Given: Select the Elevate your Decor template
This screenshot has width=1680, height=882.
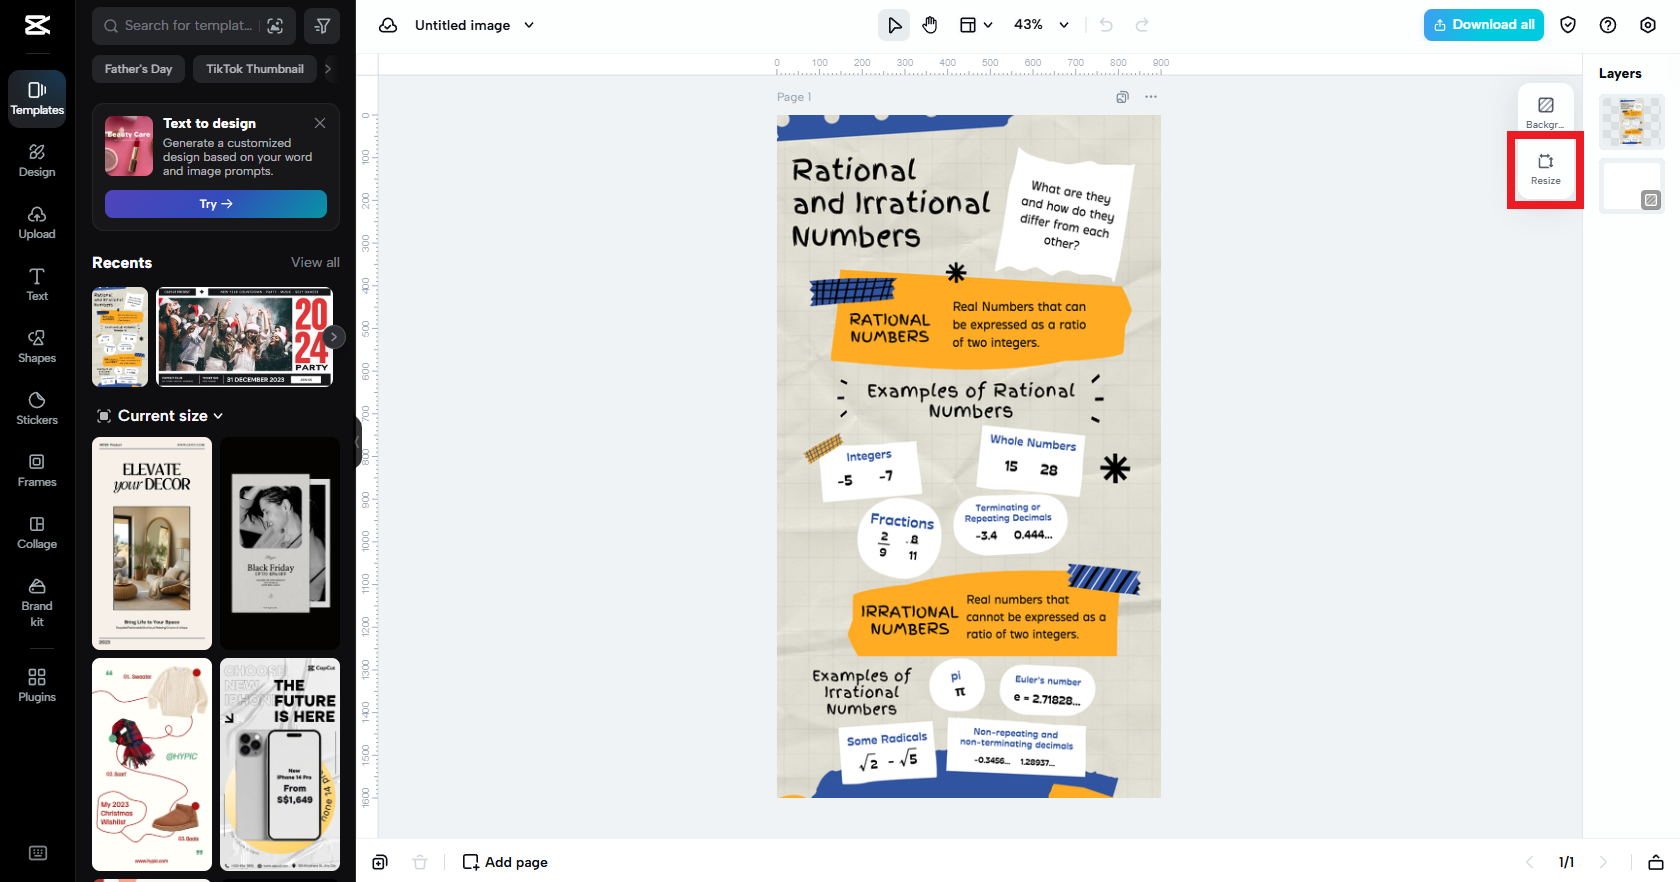Looking at the screenshot, I should [152, 543].
